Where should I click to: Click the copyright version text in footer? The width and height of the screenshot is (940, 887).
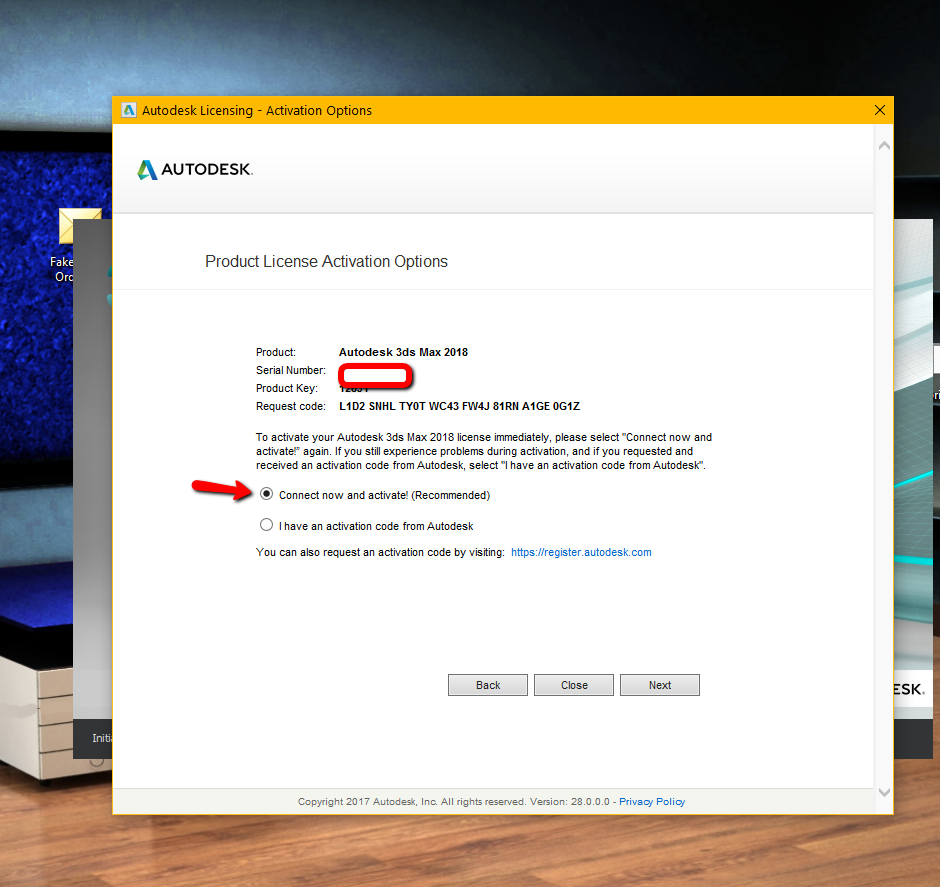click(x=454, y=802)
